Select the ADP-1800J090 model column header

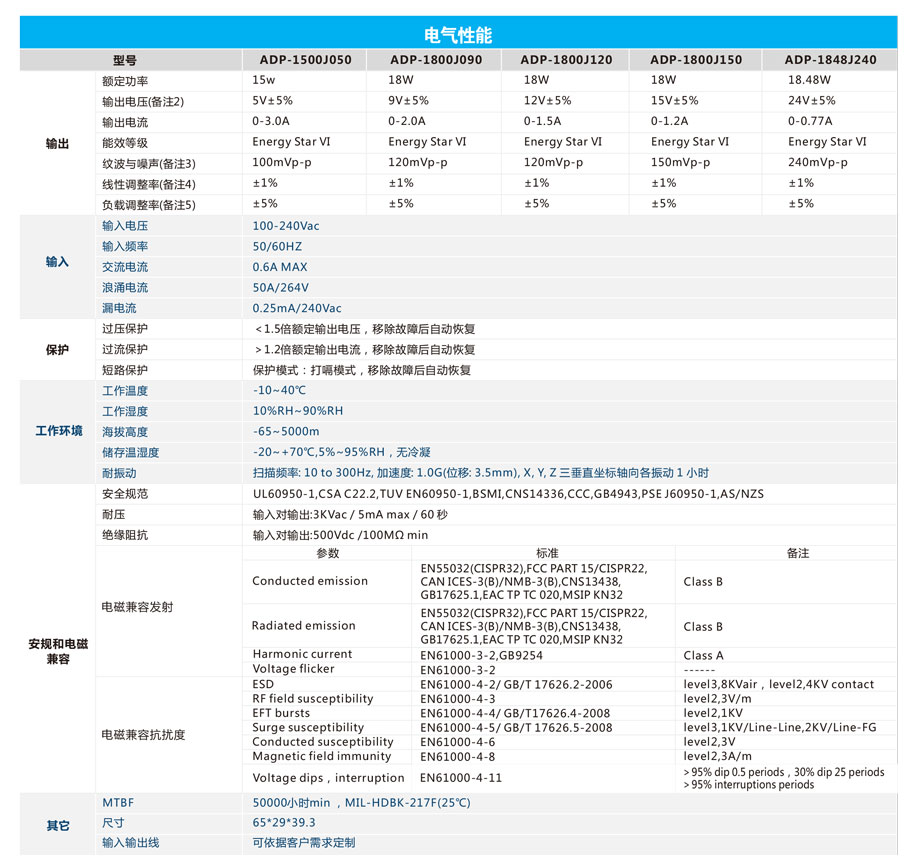click(436, 59)
